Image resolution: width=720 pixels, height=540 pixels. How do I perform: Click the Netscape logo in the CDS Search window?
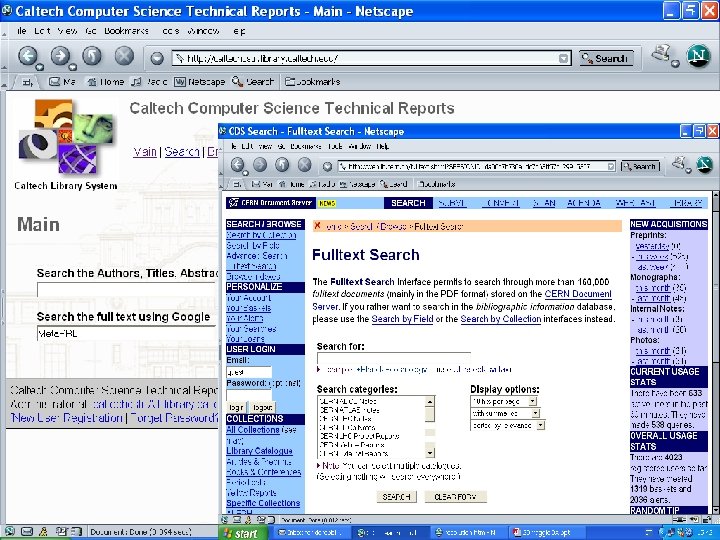(704, 165)
